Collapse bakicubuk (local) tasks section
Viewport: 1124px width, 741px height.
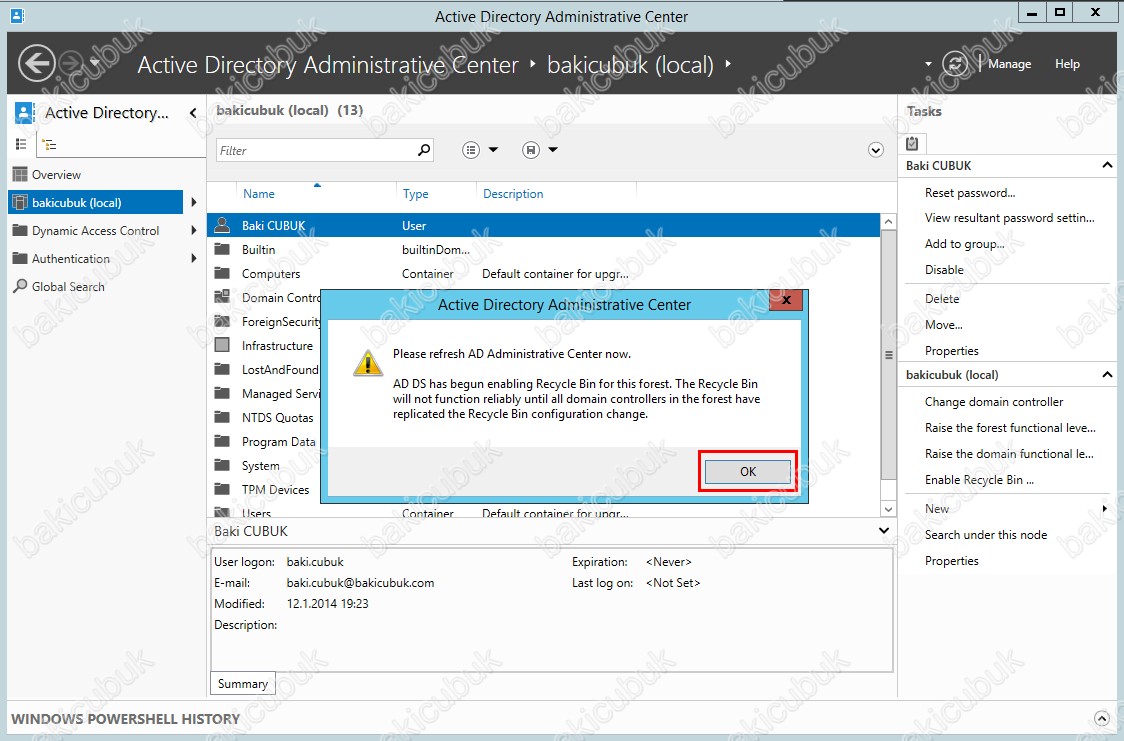coord(1107,375)
